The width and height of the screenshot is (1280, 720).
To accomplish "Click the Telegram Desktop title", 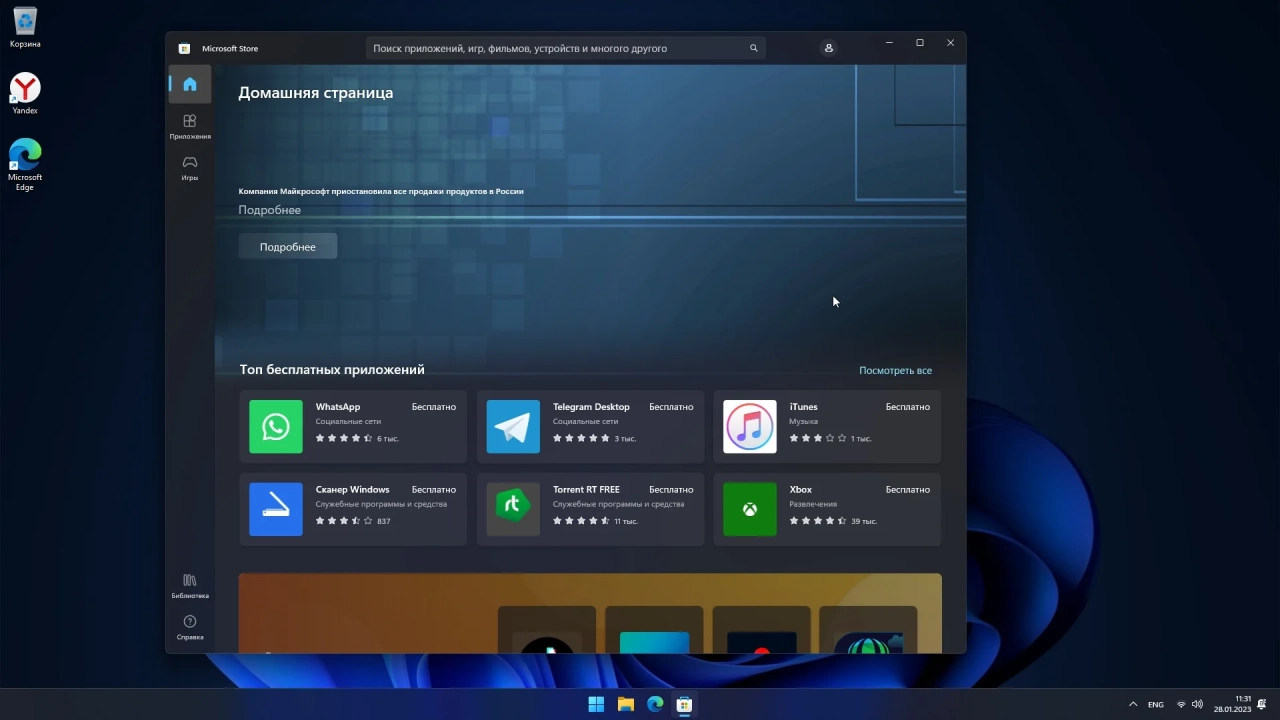I will (x=591, y=407).
